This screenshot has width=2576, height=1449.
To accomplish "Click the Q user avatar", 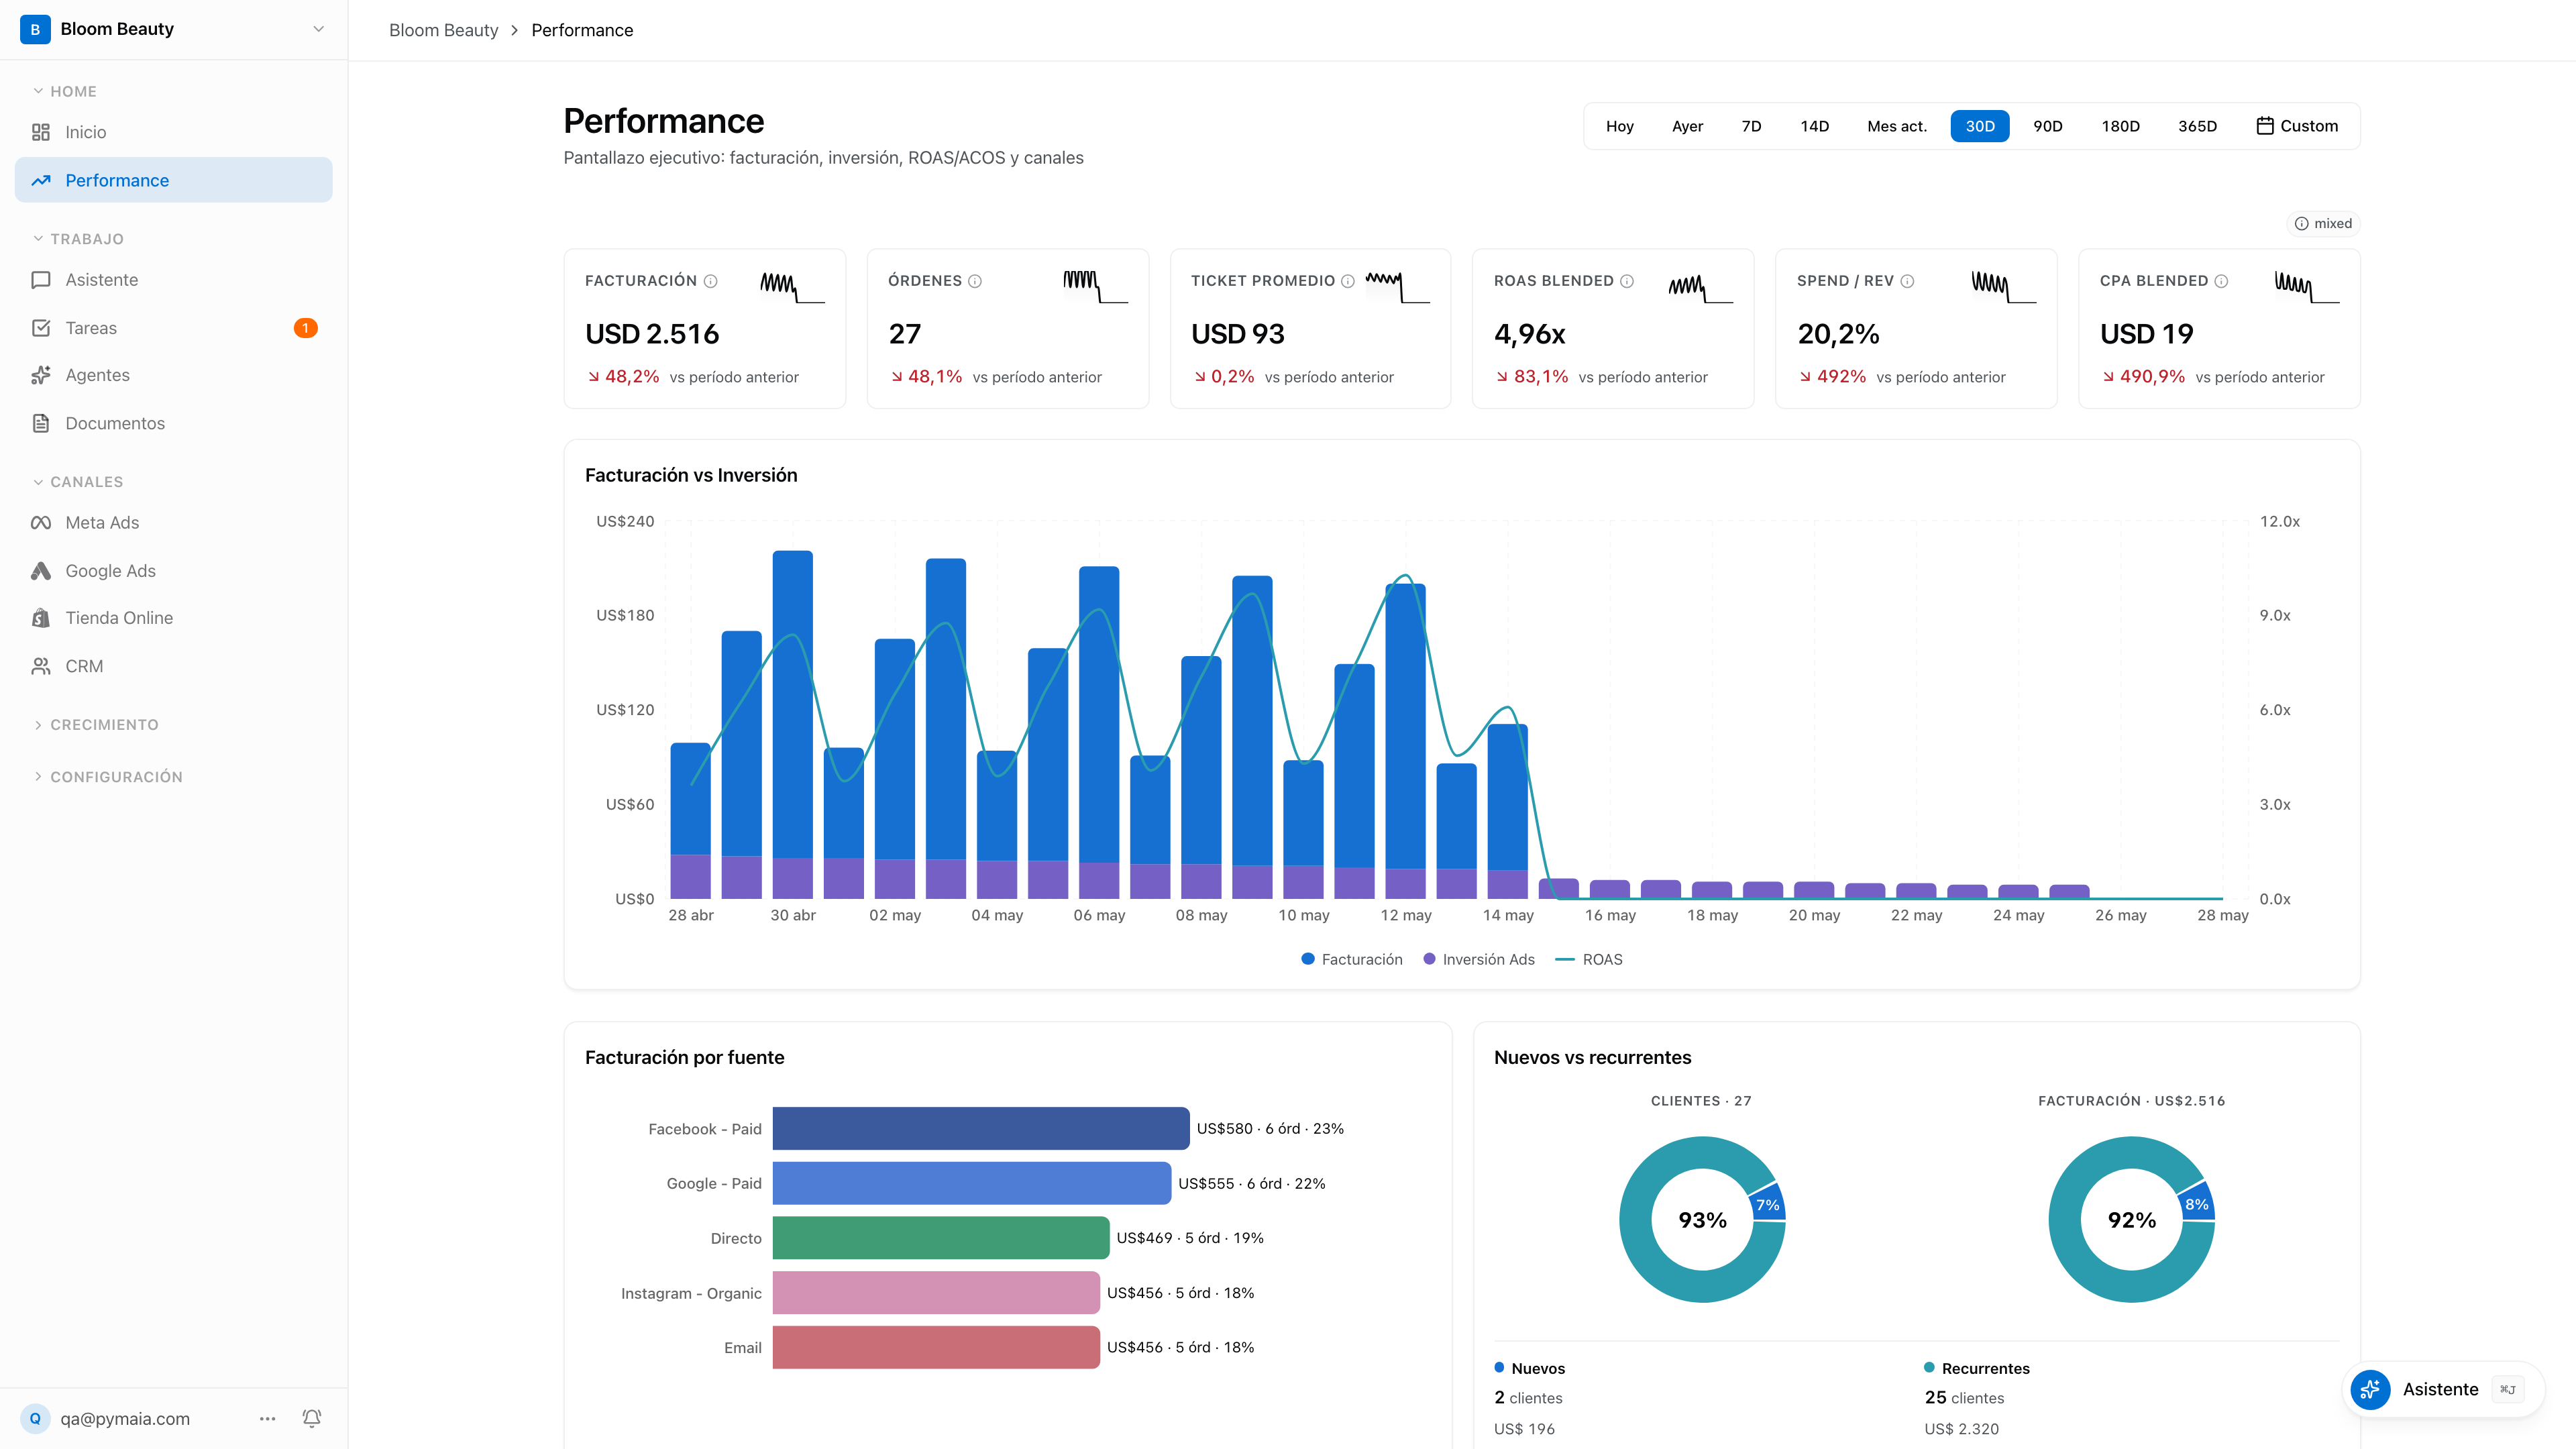I will pyautogui.click(x=35, y=1418).
